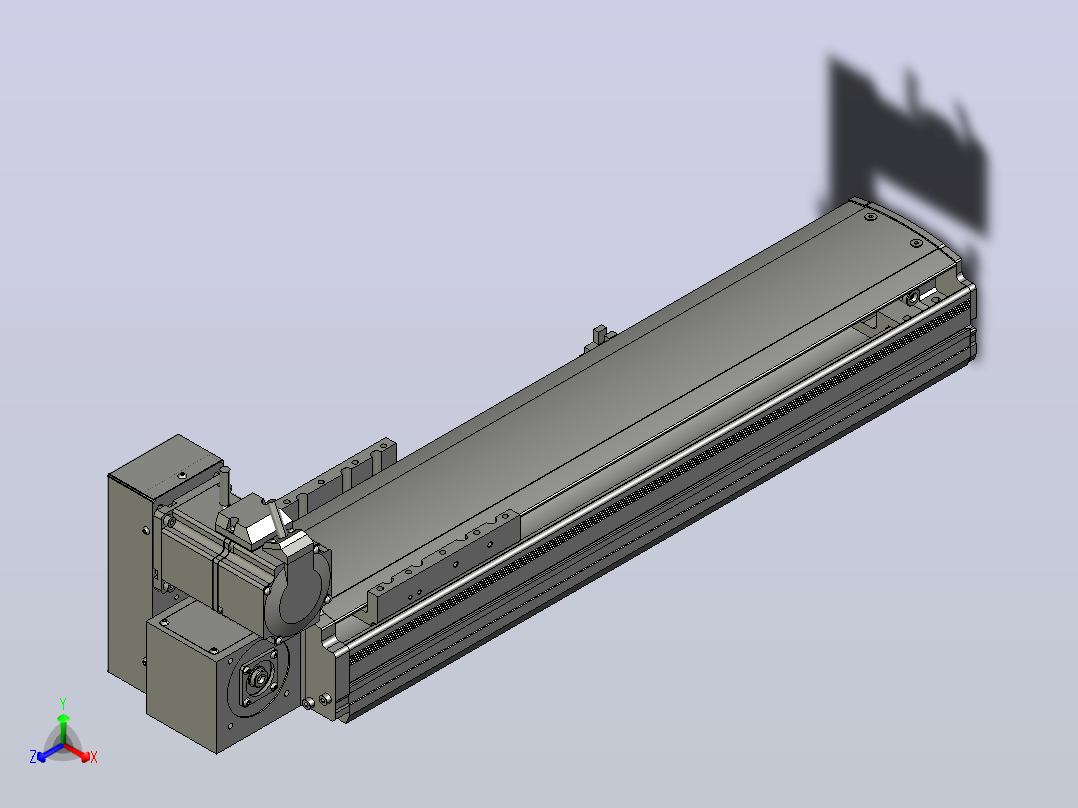Select the circular output flange on gearbox face

(259, 679)
